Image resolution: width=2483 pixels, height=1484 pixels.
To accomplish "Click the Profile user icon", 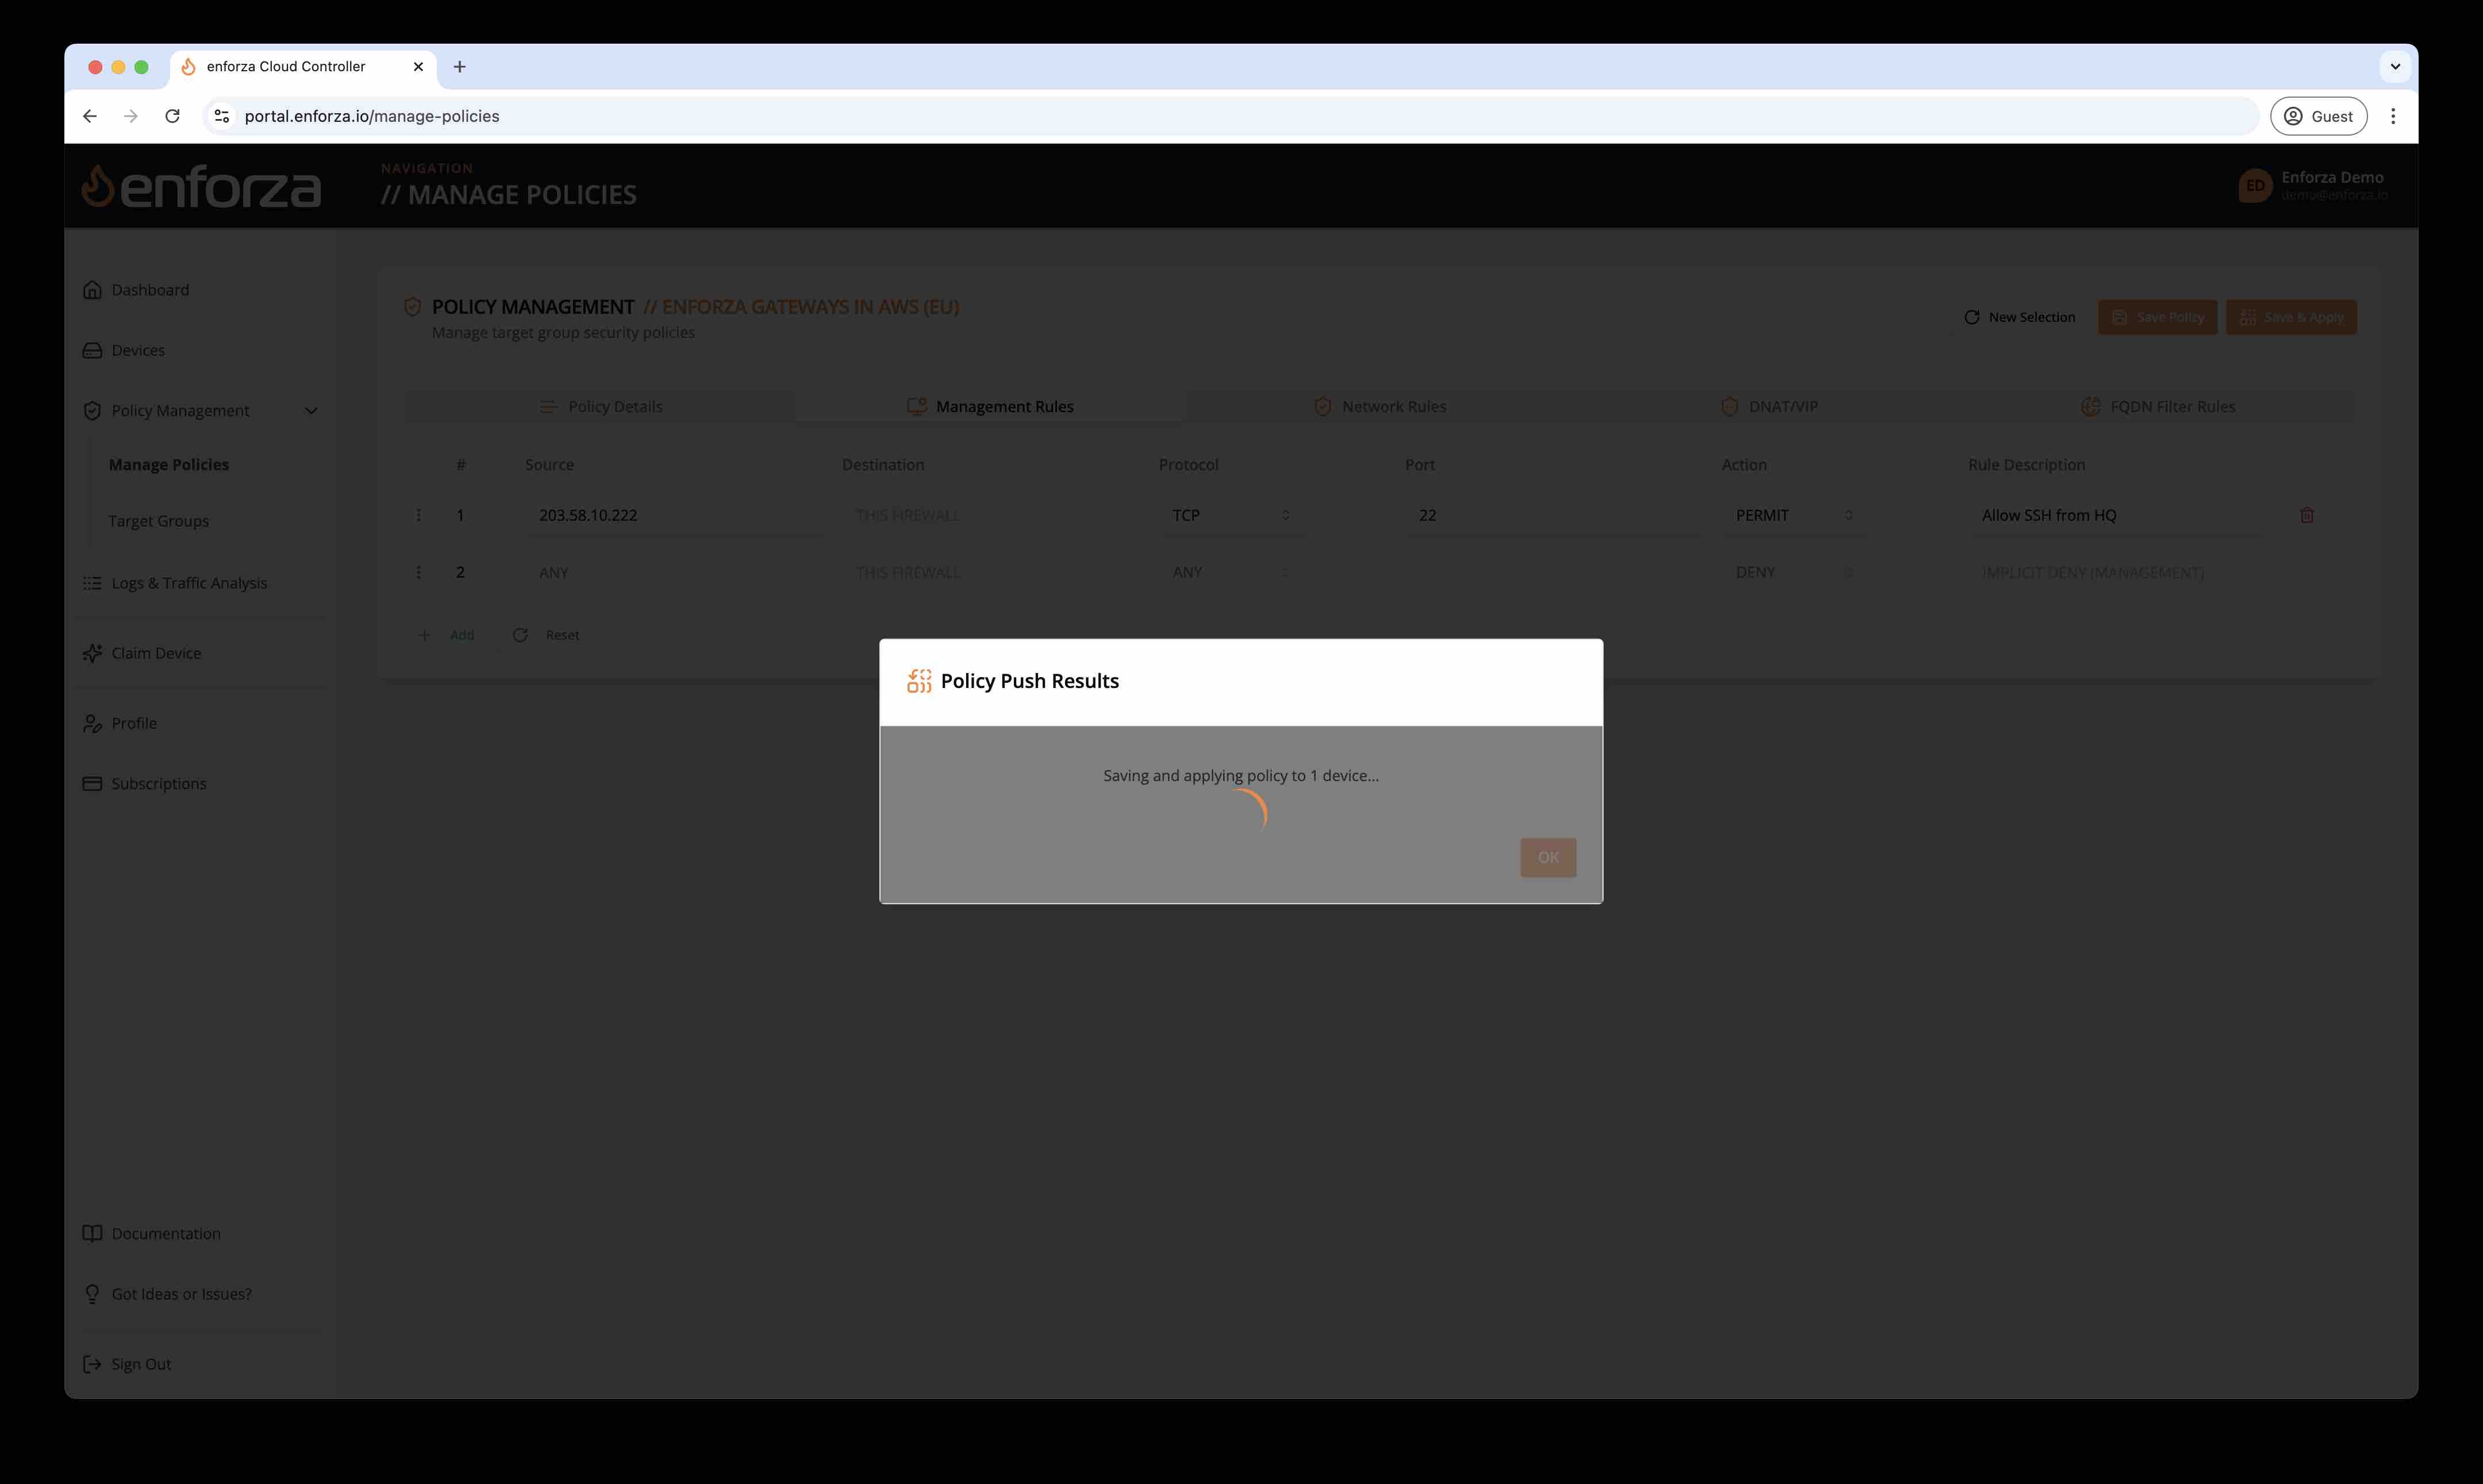I will [x=92, y=723].
